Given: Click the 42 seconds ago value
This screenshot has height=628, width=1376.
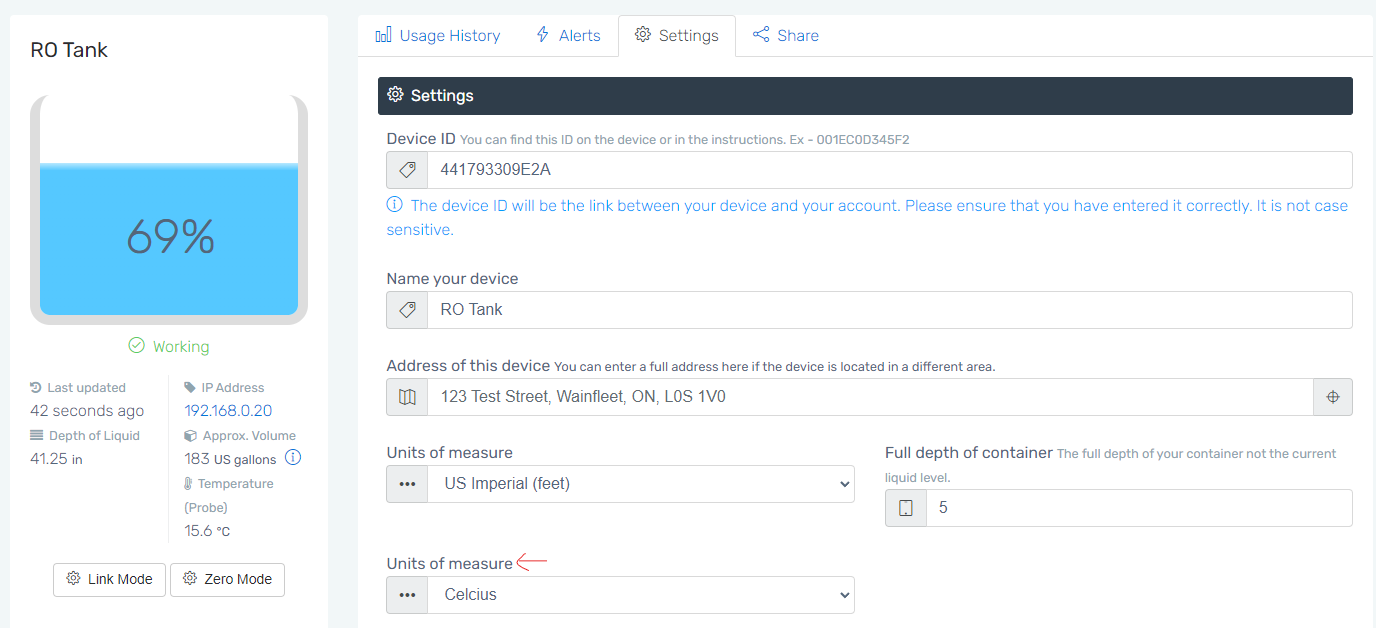Looking at the screenshot, I should 87,411.
